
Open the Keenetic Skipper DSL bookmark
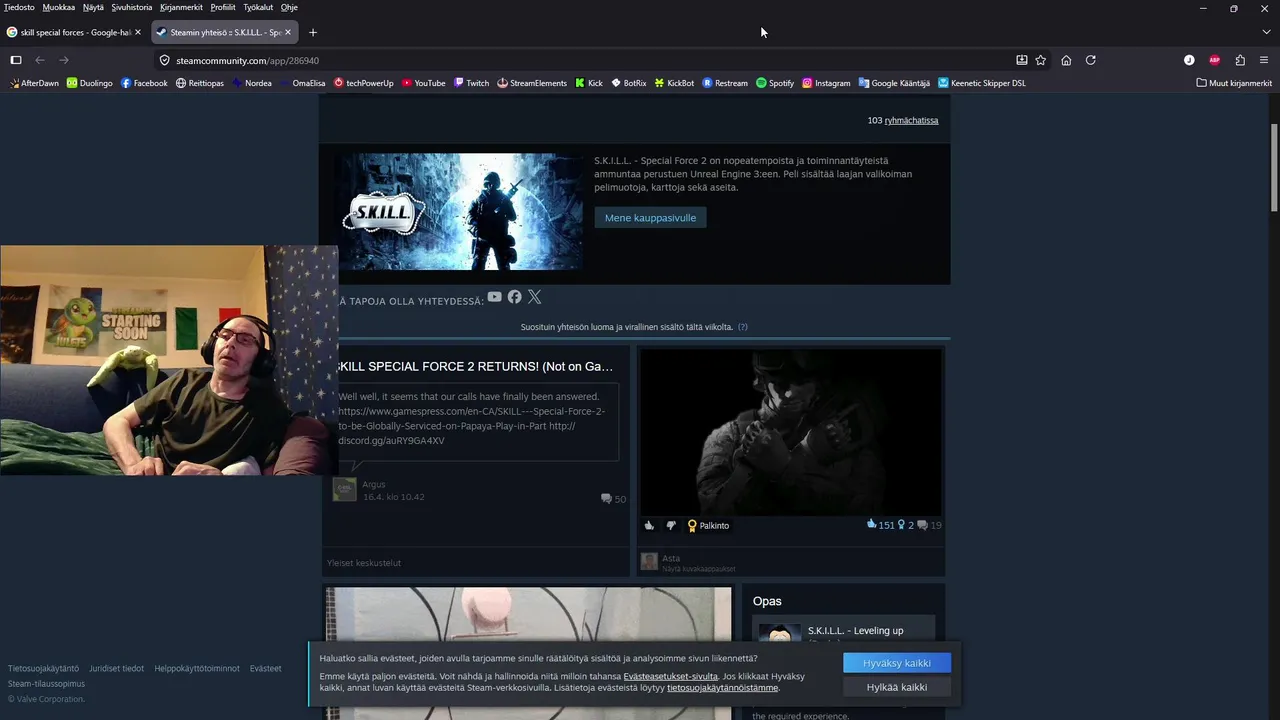pos(982,83)
